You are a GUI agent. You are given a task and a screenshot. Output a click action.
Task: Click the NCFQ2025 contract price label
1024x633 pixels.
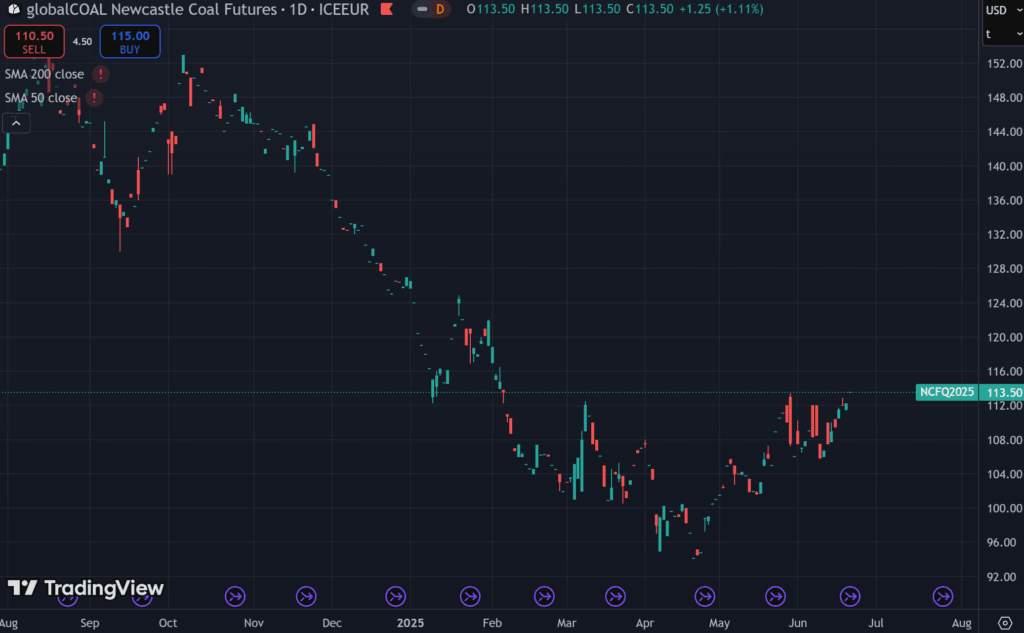[x=947, y=392]
